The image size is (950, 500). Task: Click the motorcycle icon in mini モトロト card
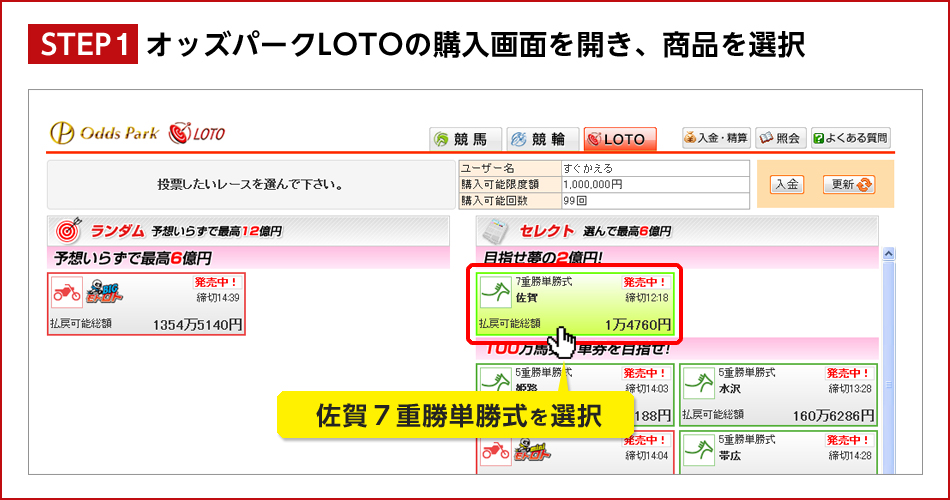[496, 451]
